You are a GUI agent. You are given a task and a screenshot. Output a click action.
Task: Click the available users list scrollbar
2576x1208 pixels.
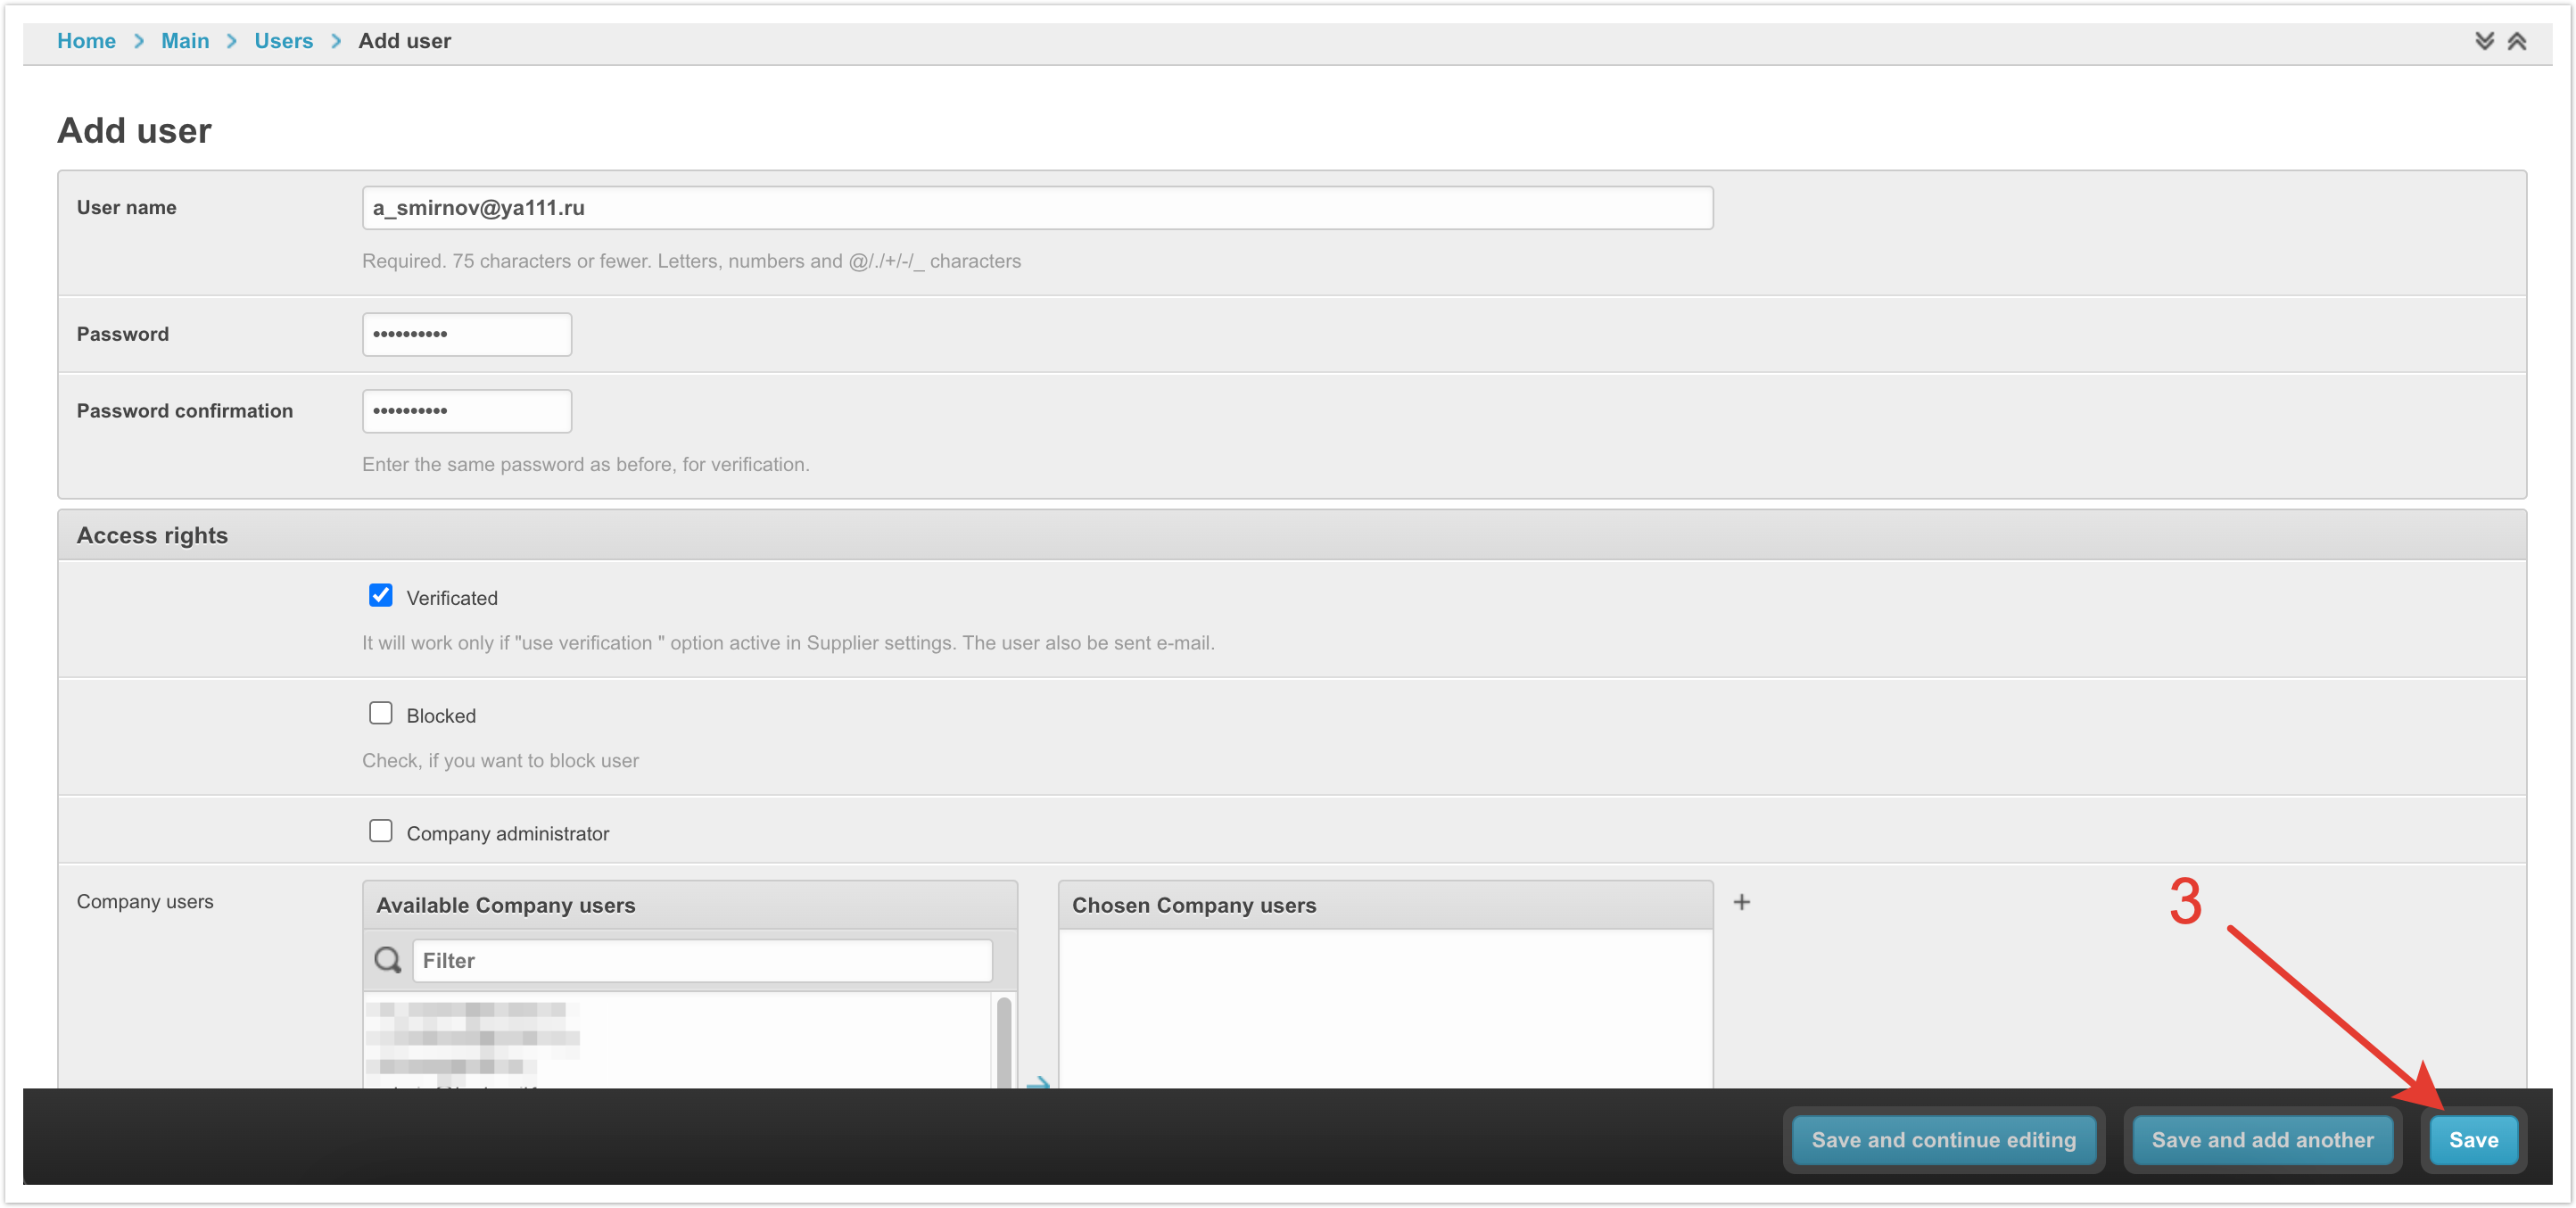[1004, 1040]
